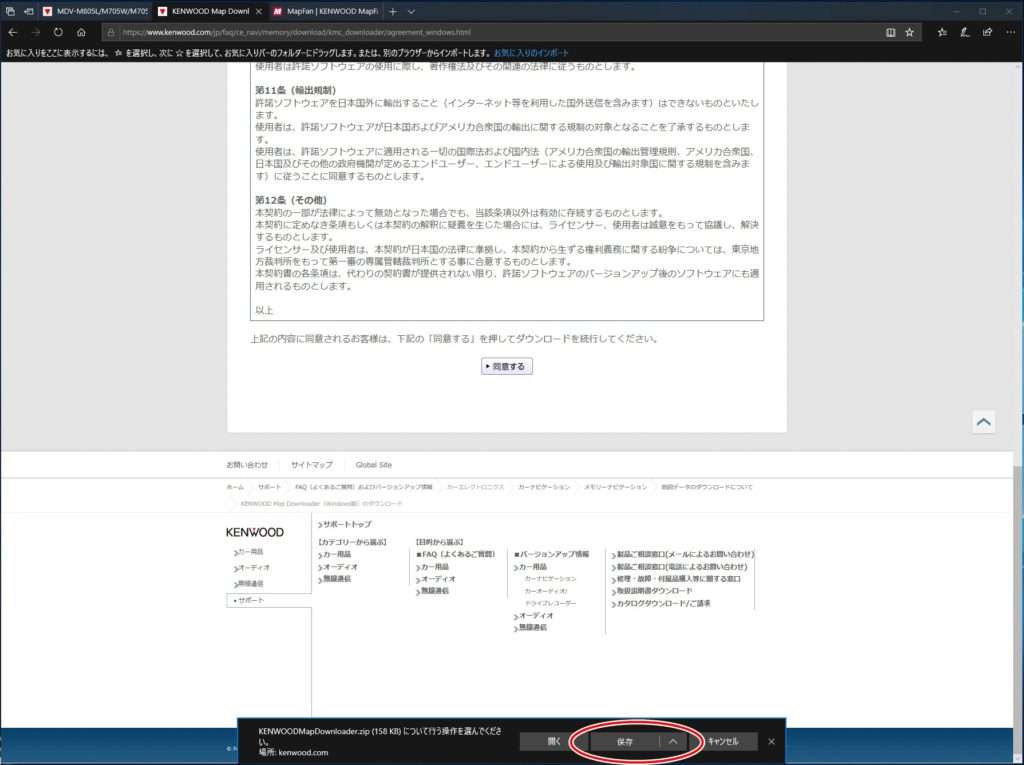Switch to the MDV-M805L tab
The width and height of the screenshot is (1024, 765).
pyautogui.click(x=95, y=11)
